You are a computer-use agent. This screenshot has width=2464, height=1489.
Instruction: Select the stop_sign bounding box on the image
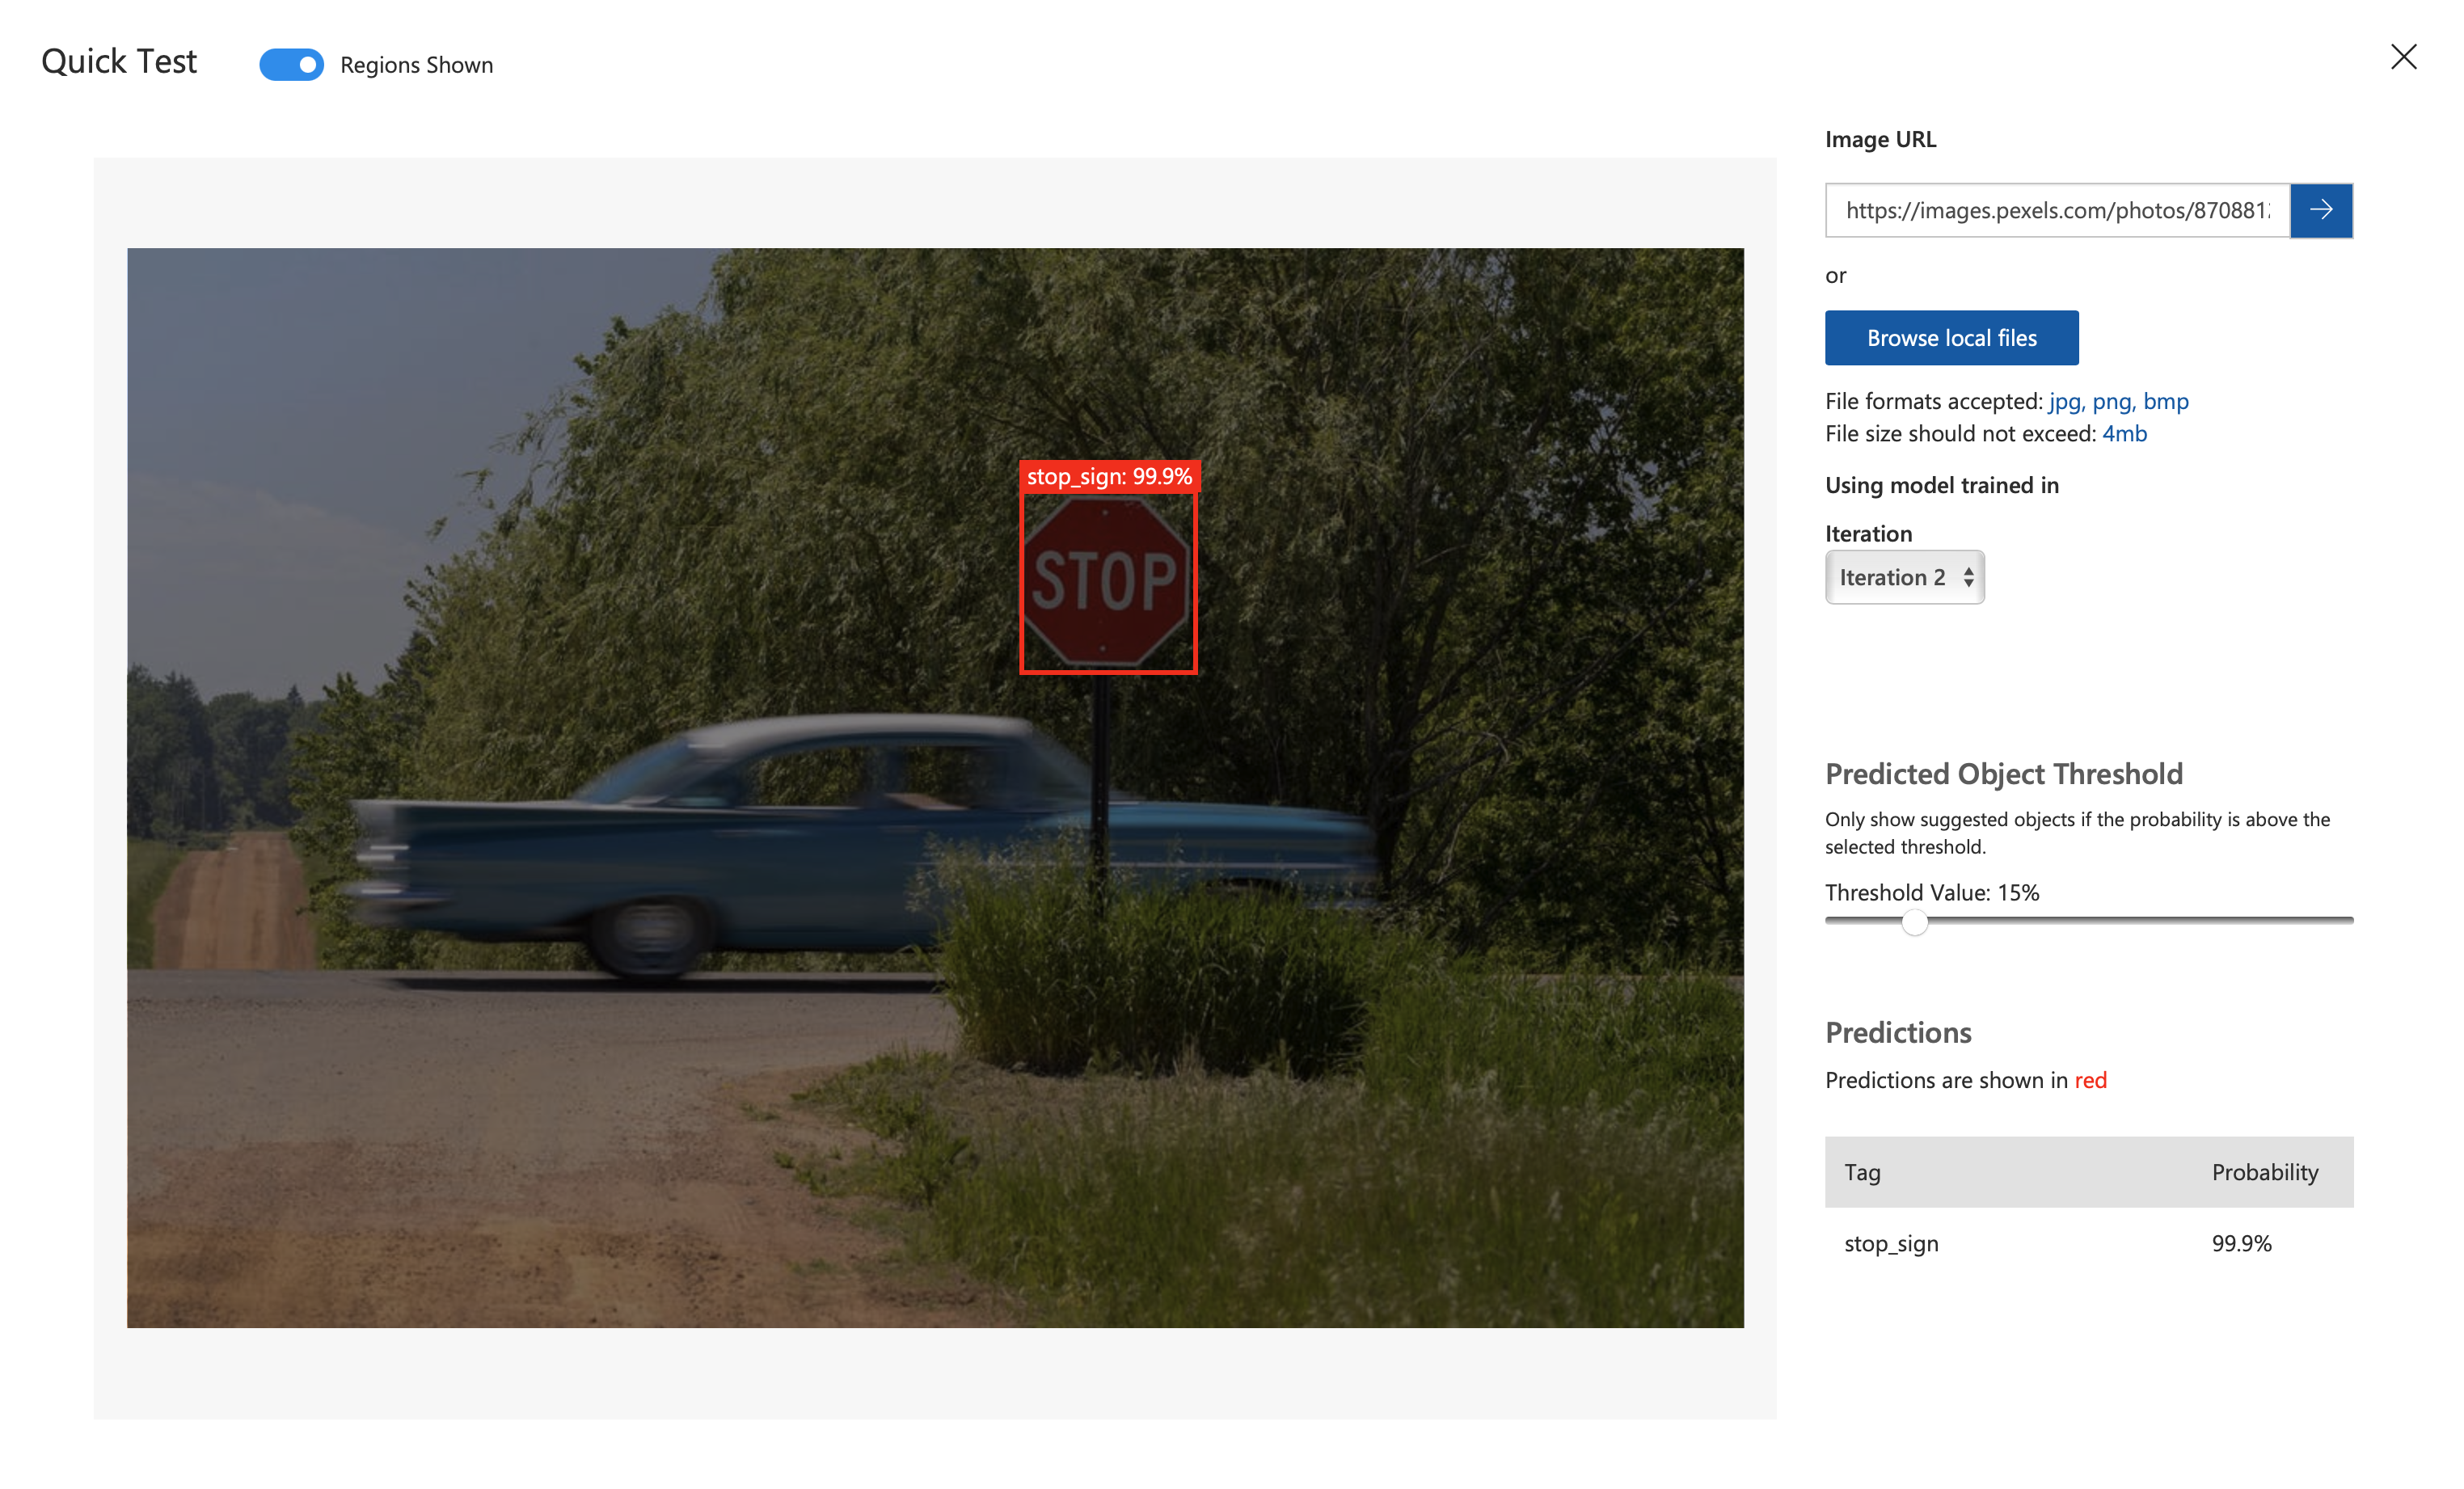coord(1108,583)
